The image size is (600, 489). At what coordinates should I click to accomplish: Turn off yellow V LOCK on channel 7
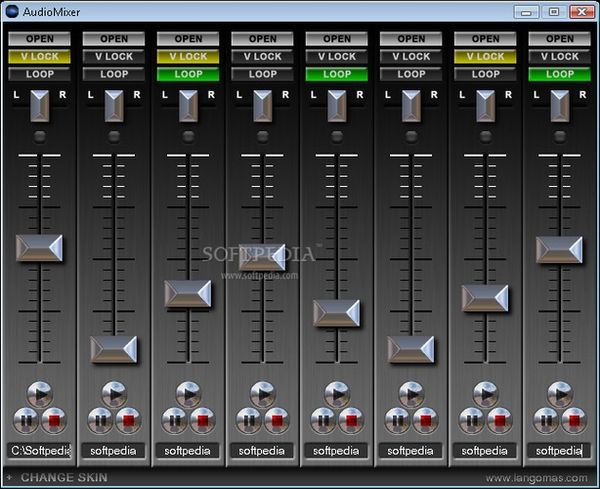tap(485, 57)
